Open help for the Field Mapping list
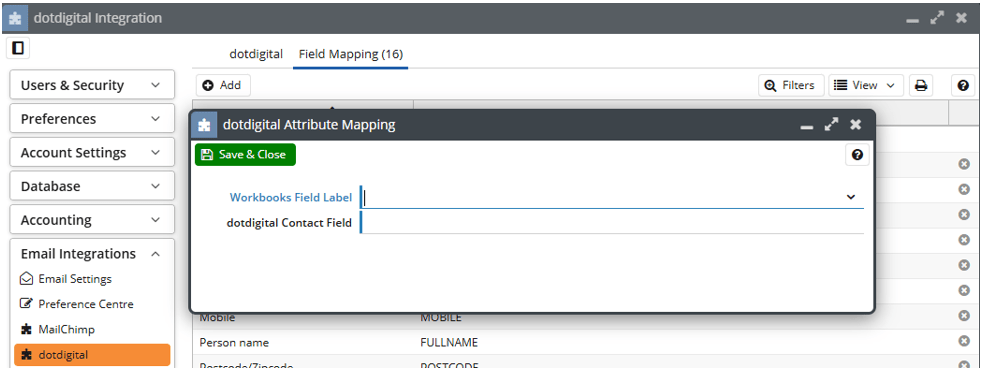 [x=963, y=86]
